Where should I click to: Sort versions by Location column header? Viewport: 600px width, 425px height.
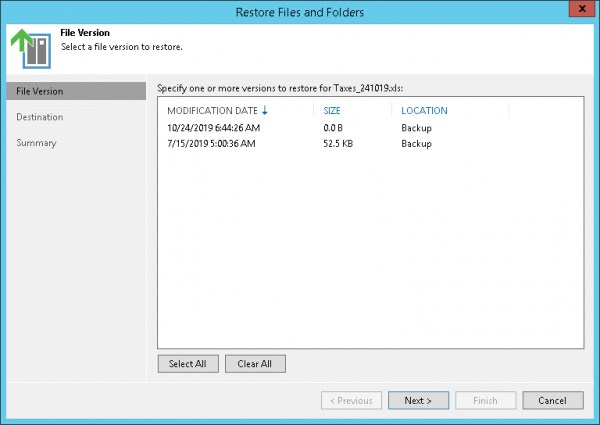[x=424, y=111]
